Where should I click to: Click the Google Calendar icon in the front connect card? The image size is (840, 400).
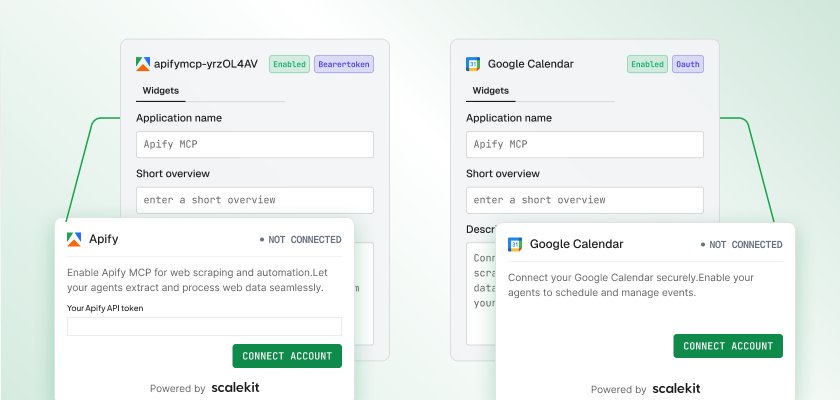(x=515, y=245)
